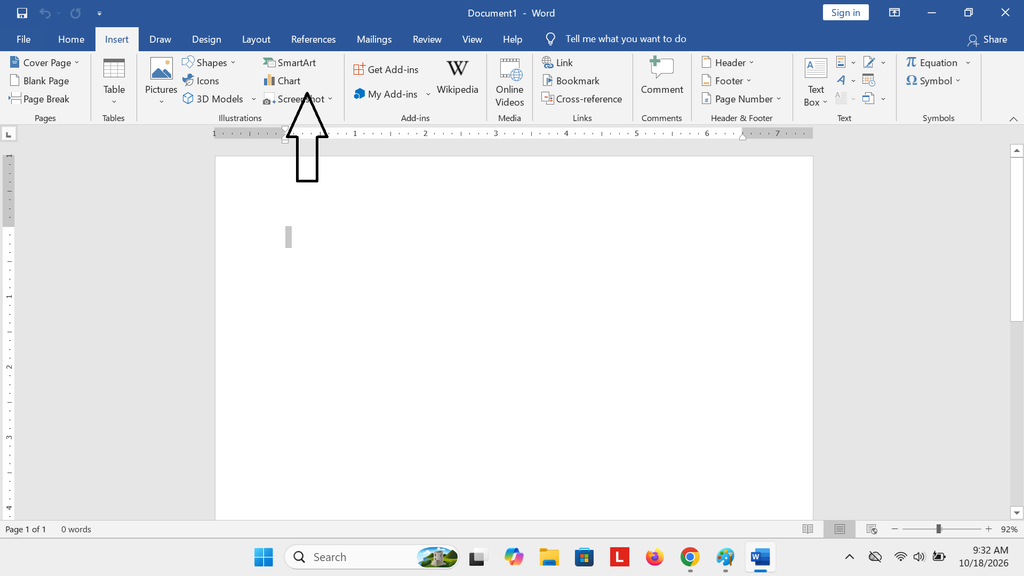Insert a Link

pos(557,63)
